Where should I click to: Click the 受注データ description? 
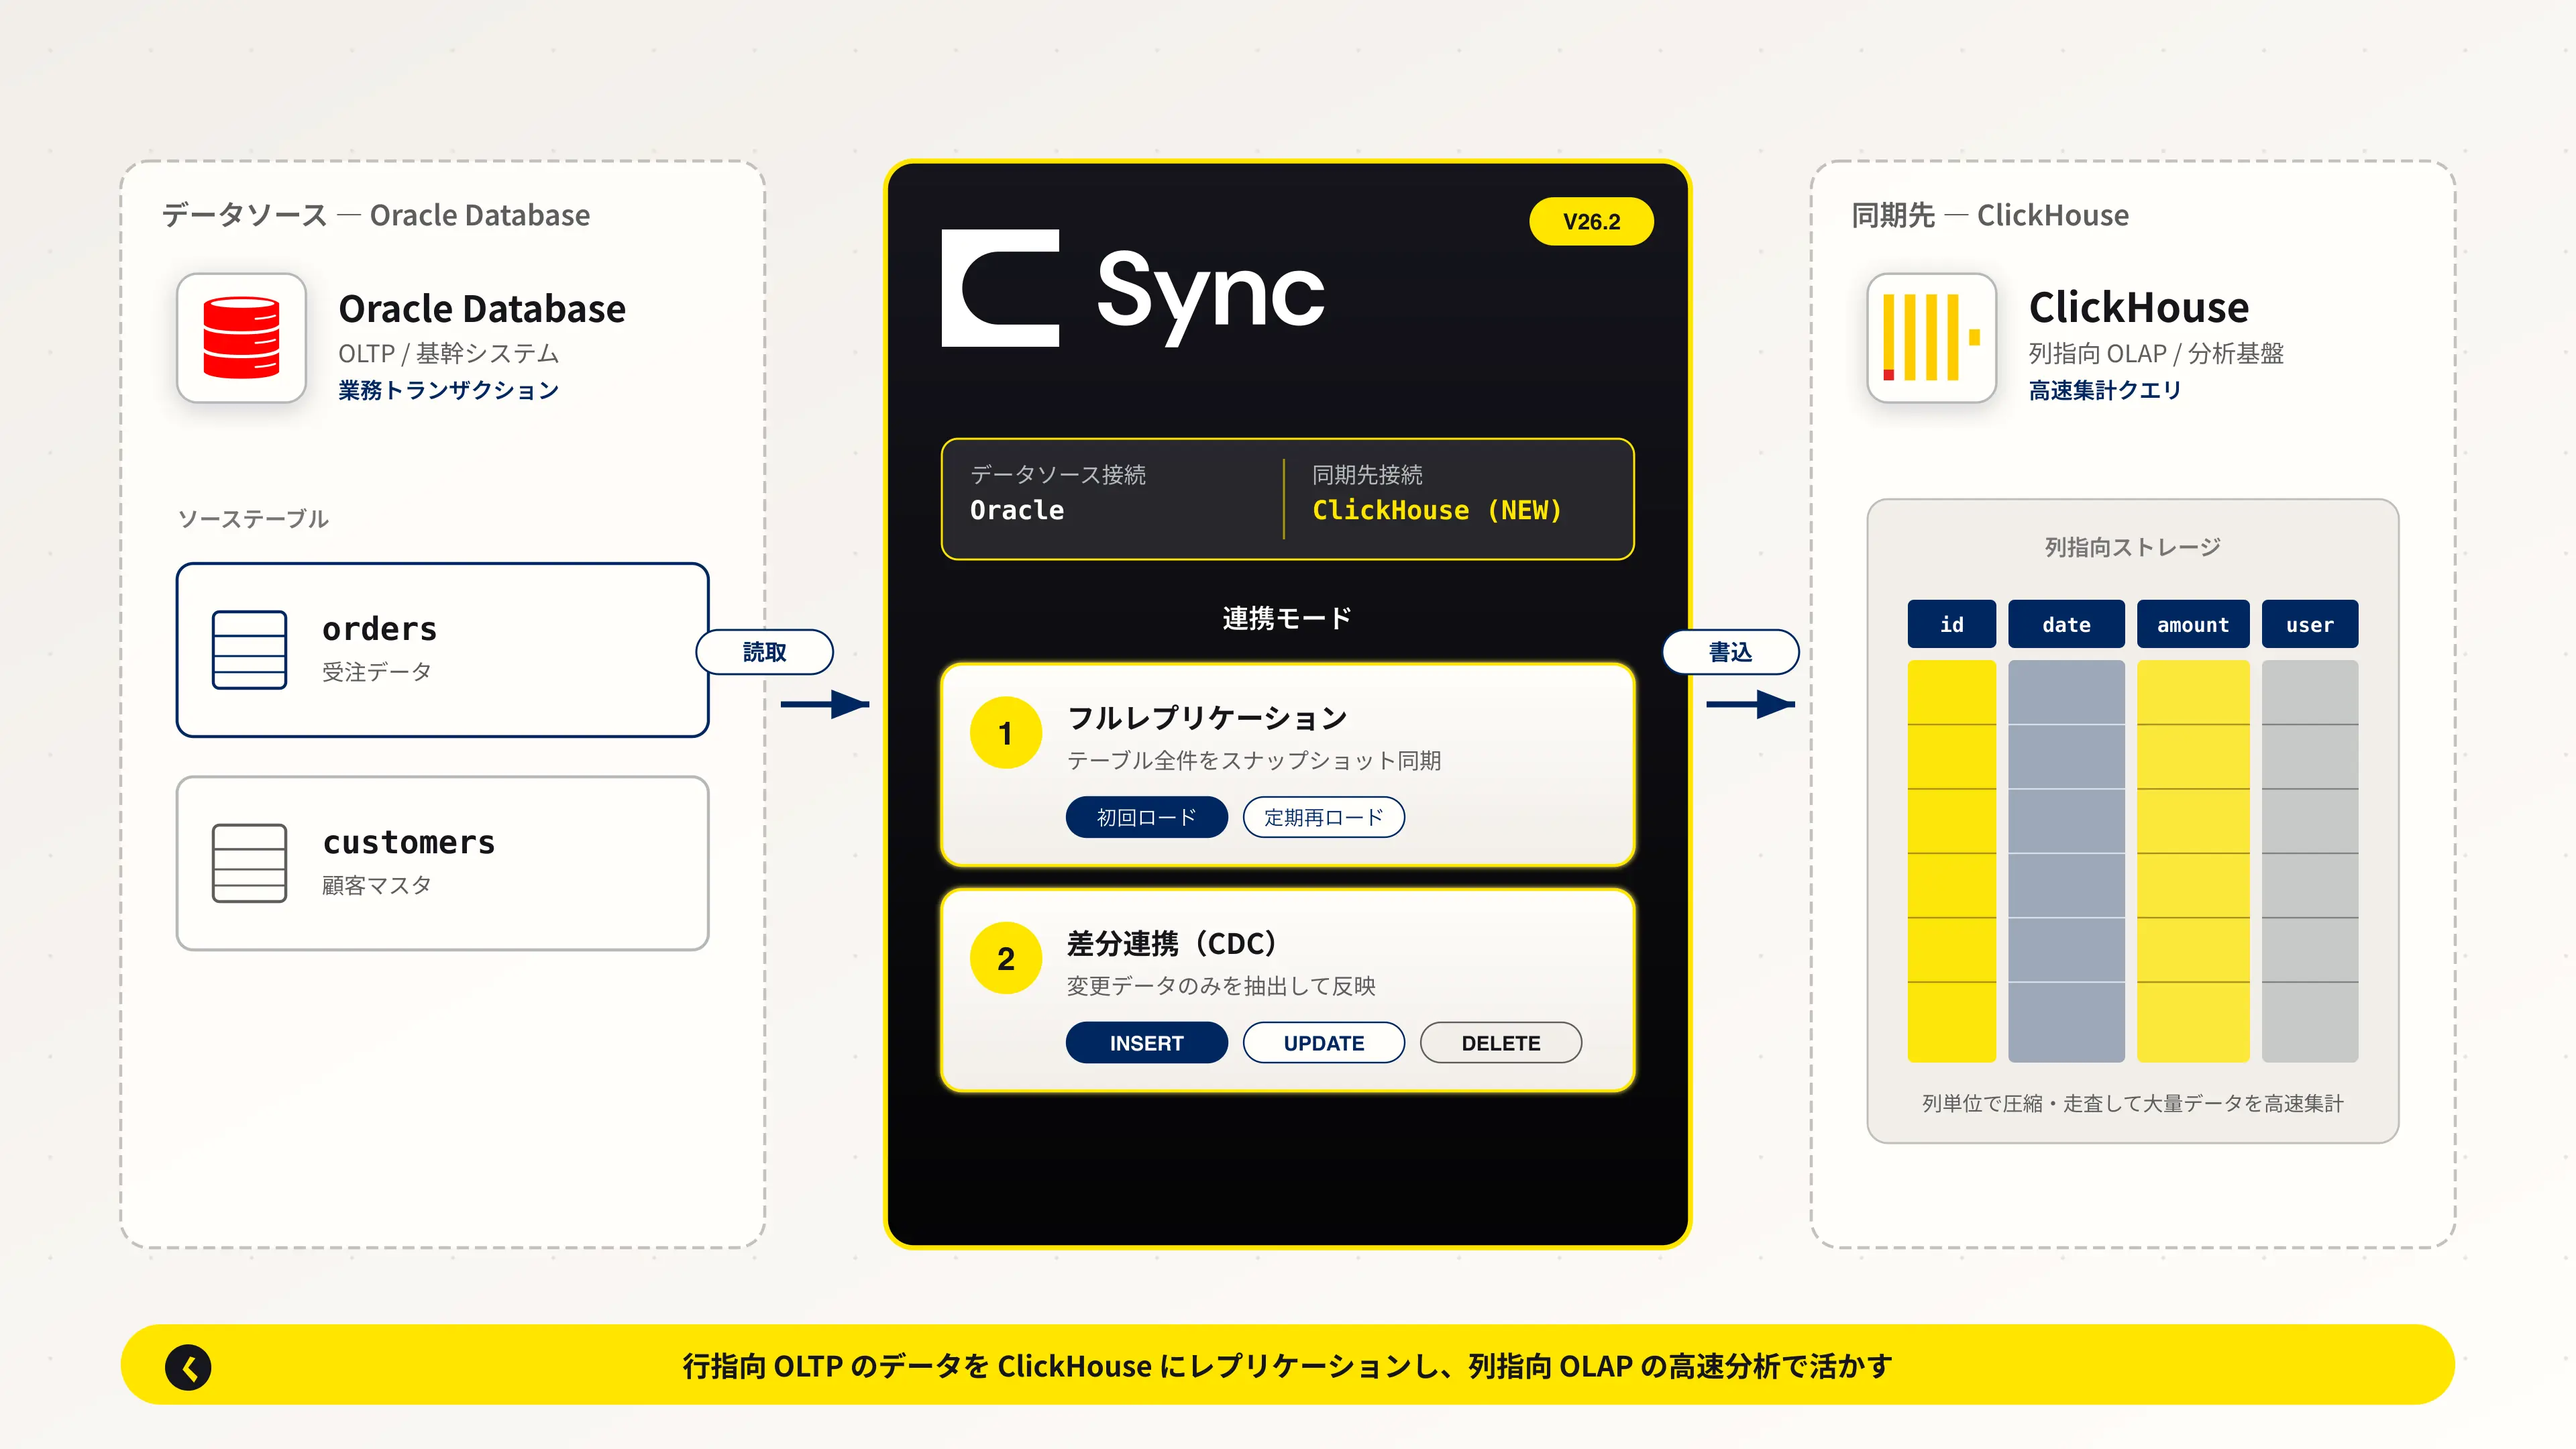pyautogui.click(x=376, y=672)
